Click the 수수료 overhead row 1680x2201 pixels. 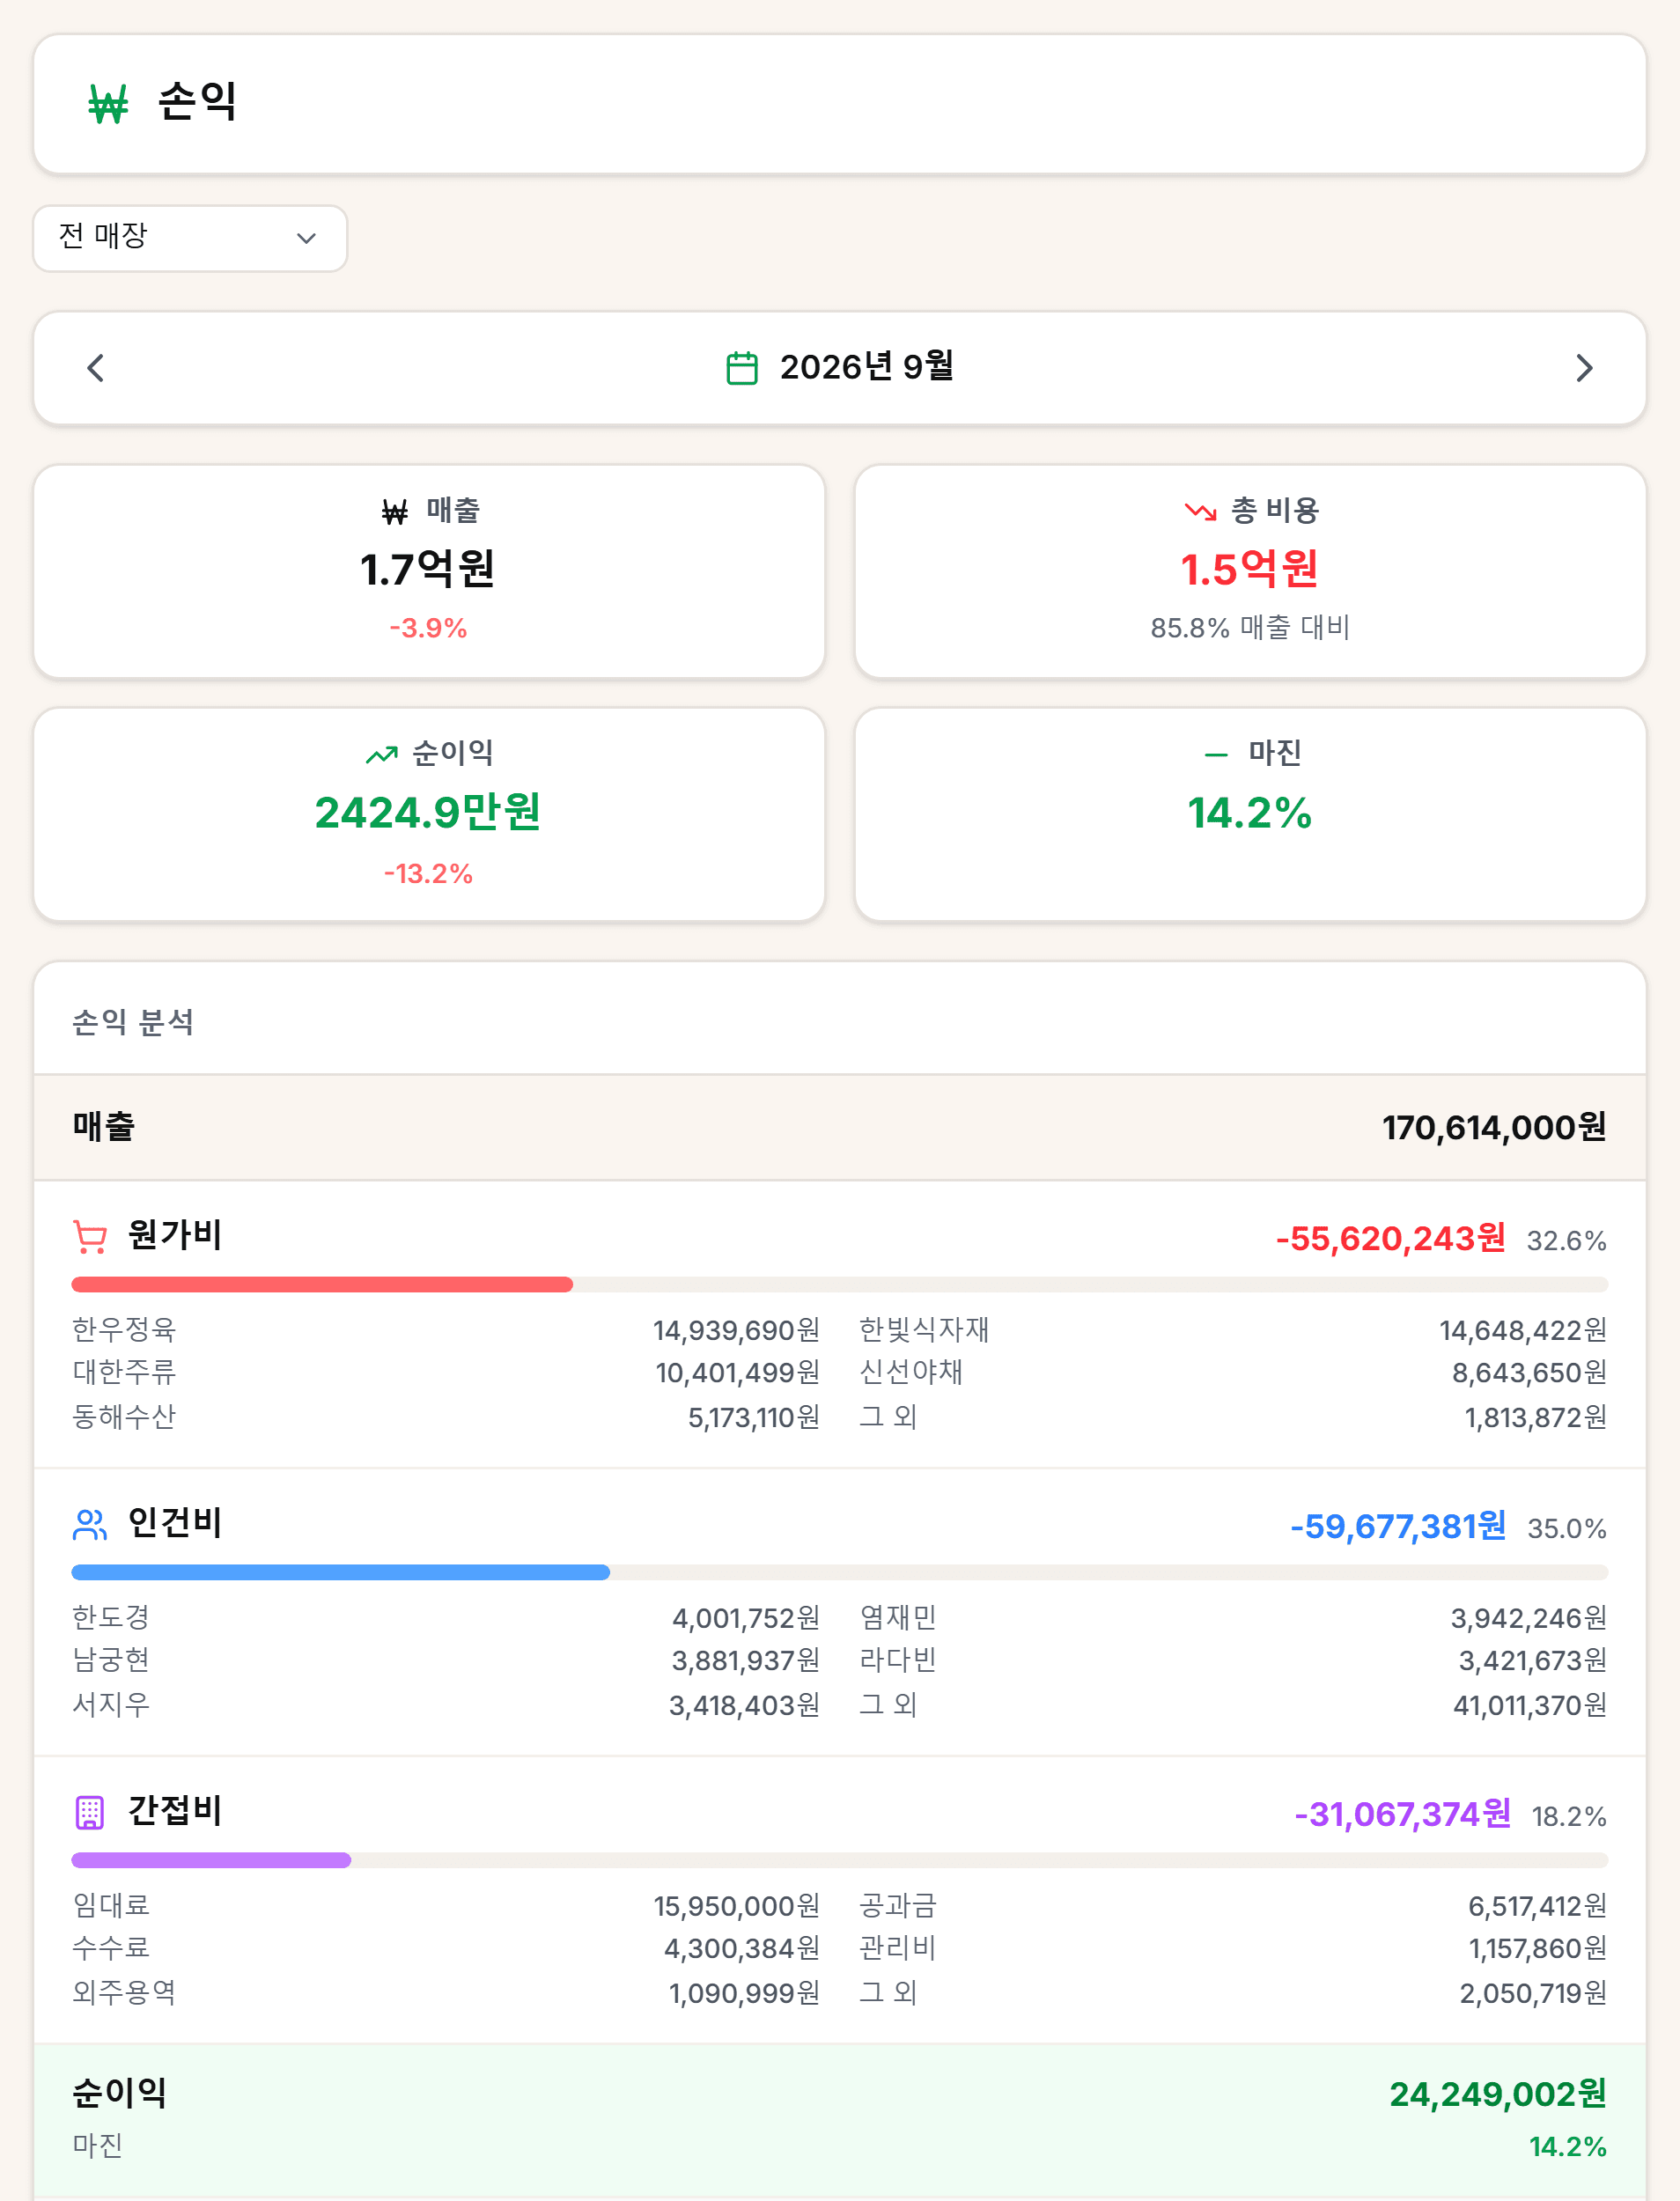[x=446, y=1949]
